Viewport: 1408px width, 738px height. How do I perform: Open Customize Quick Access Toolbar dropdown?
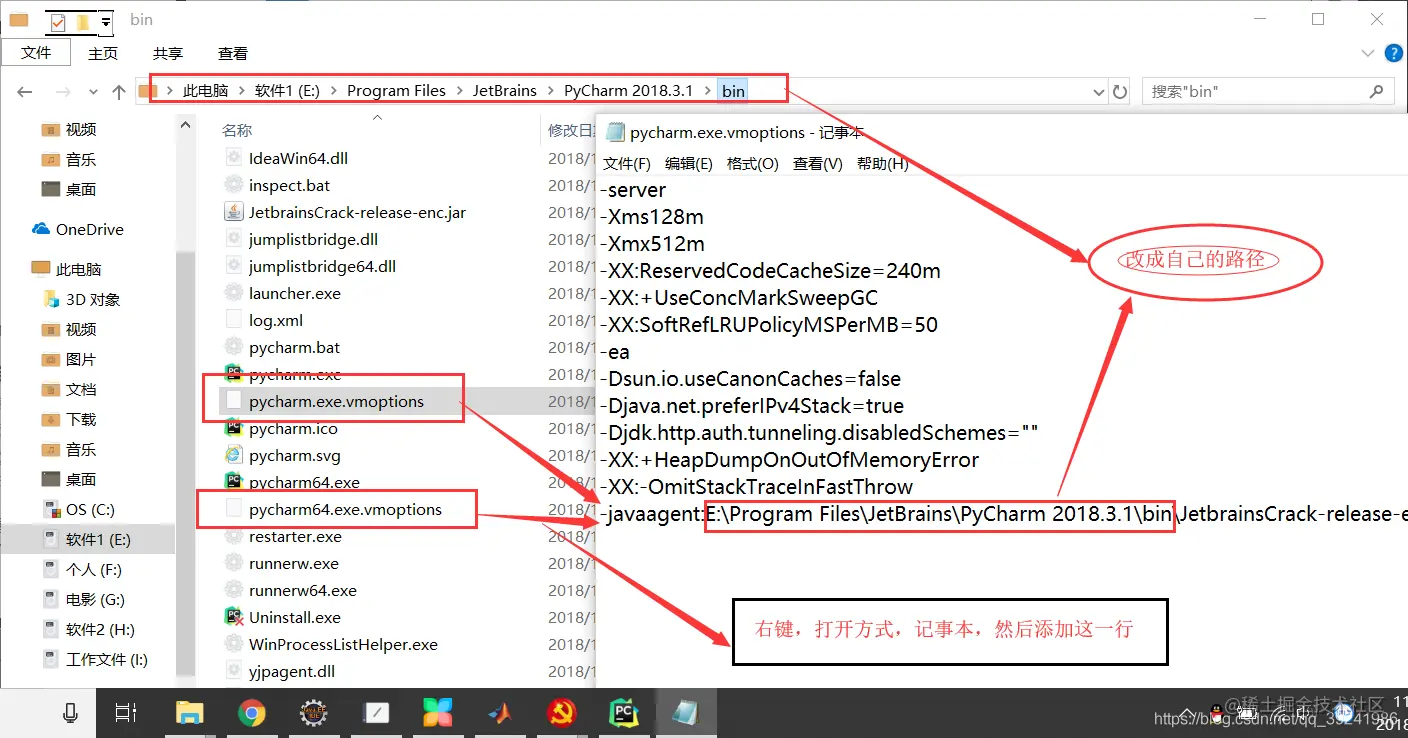pos(105,21)
